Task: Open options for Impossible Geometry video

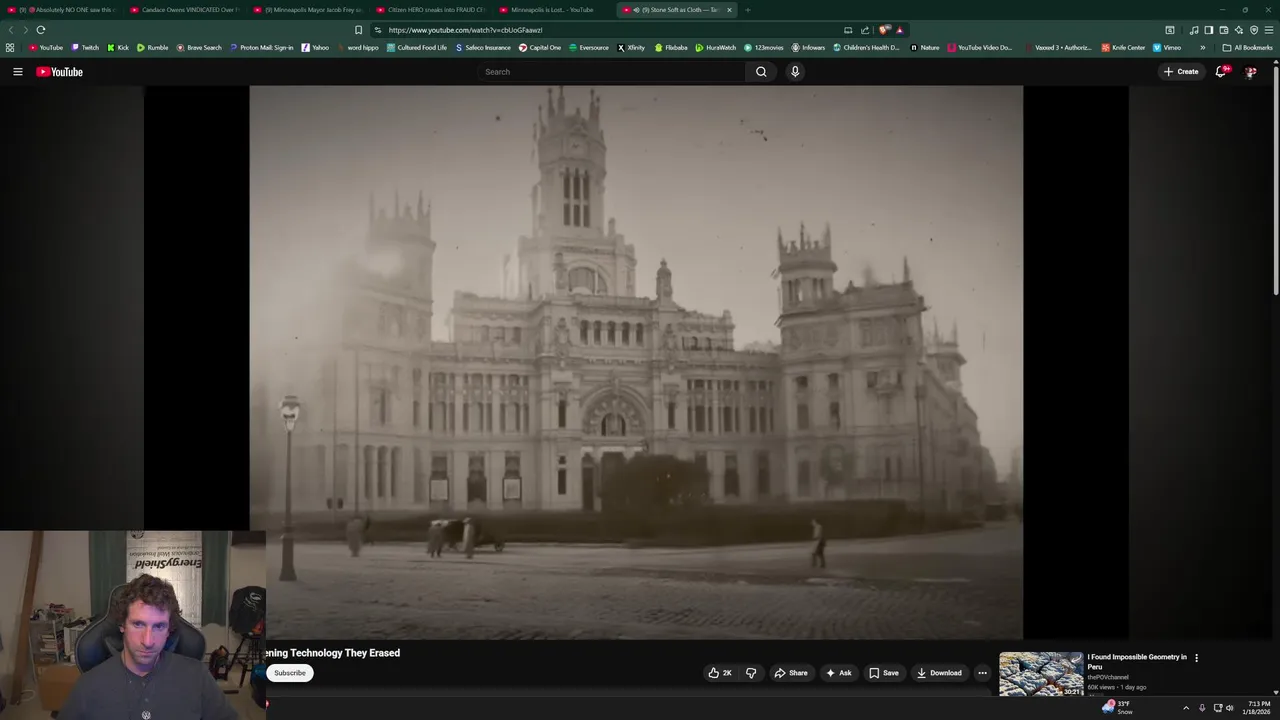Action: tap(1196, 658)
